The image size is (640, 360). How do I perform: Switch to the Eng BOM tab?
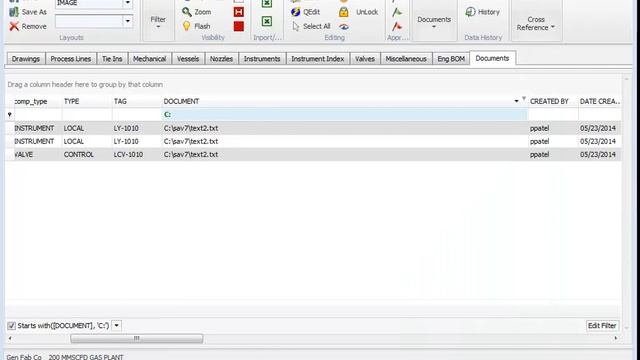point(451,59)
